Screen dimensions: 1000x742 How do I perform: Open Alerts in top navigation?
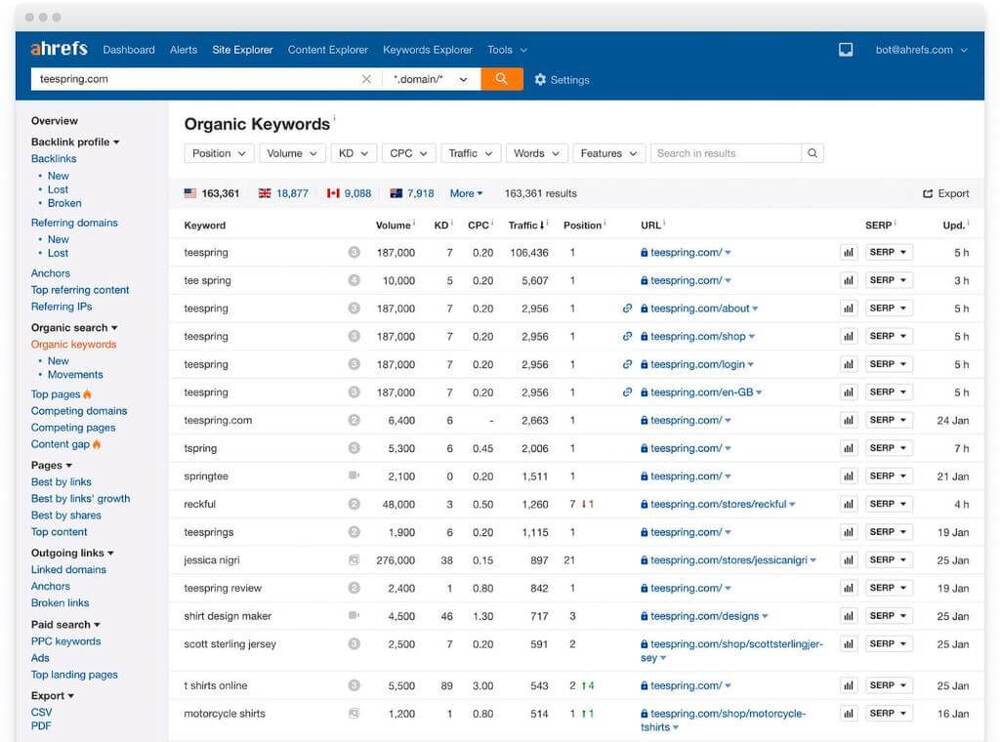click(x=183, y=50)
